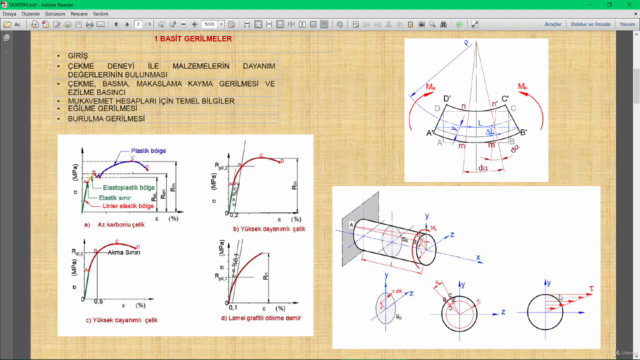Viewport: 640px width, 360px height.
Task: Click the rotate view icon
Action: pos(340,24)
